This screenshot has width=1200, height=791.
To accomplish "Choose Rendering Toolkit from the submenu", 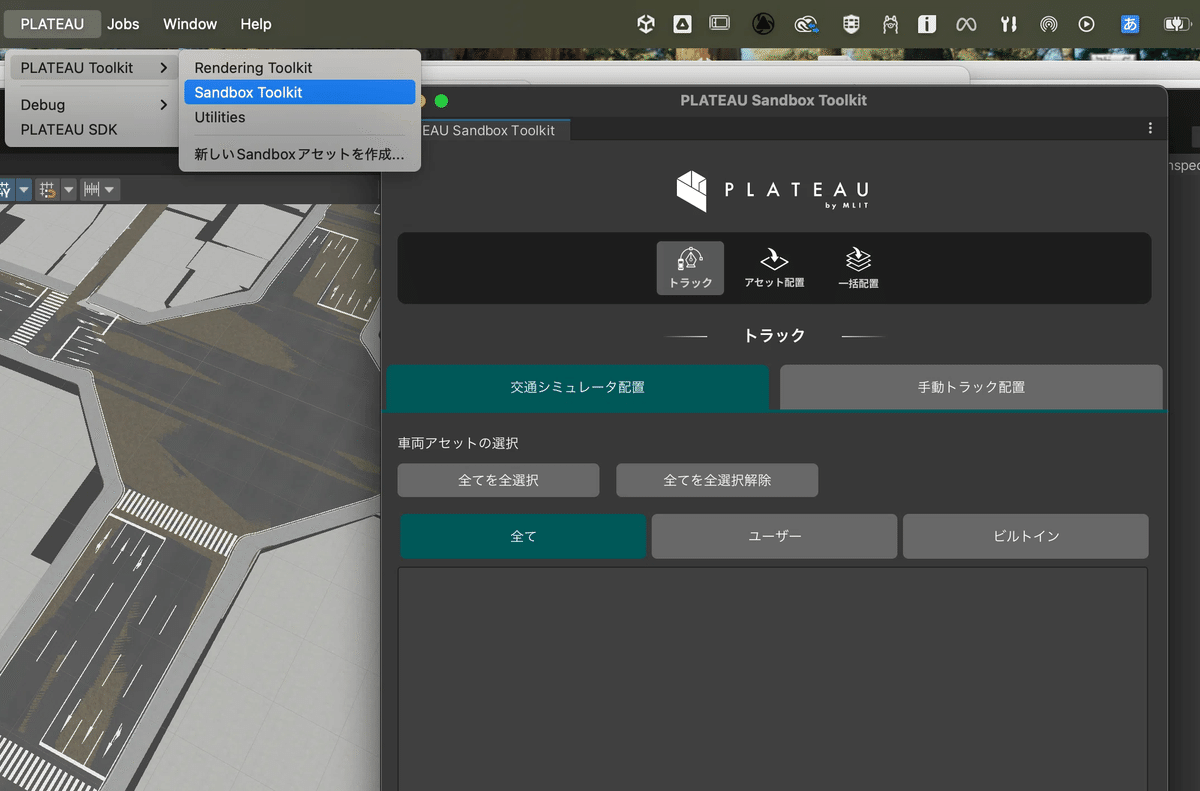I will (x=300, y=68).
